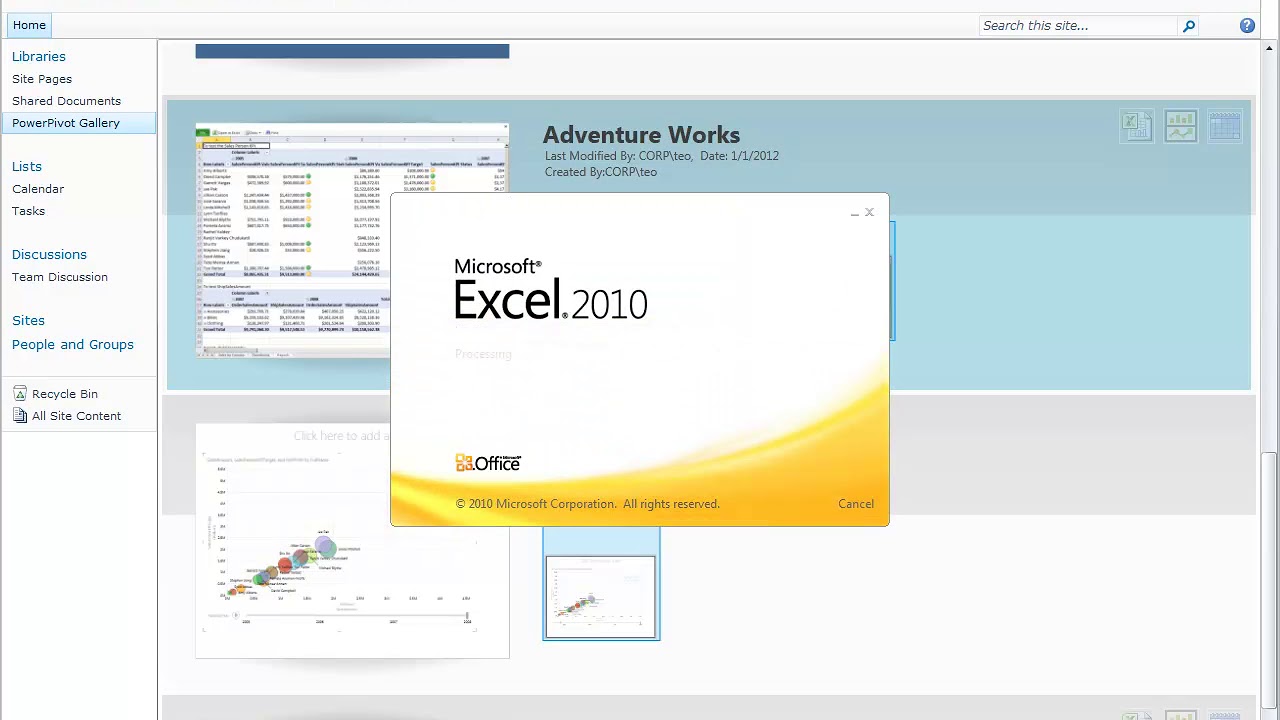The image size is (1280, 720).
Task: Click the Last Modified By CORP\teo text
Action: point(619,156)
